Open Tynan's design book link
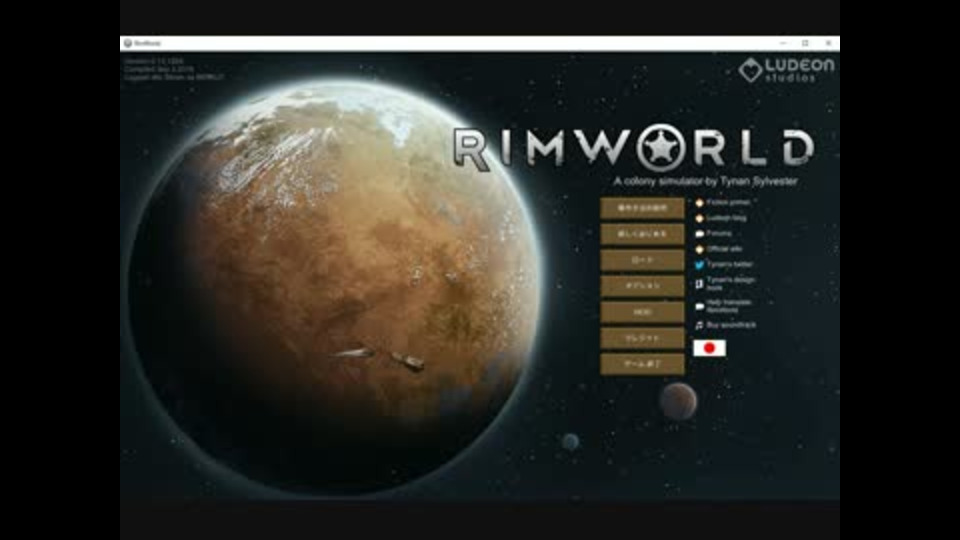This screenshot has width=960, height=540. click(730, 283)
